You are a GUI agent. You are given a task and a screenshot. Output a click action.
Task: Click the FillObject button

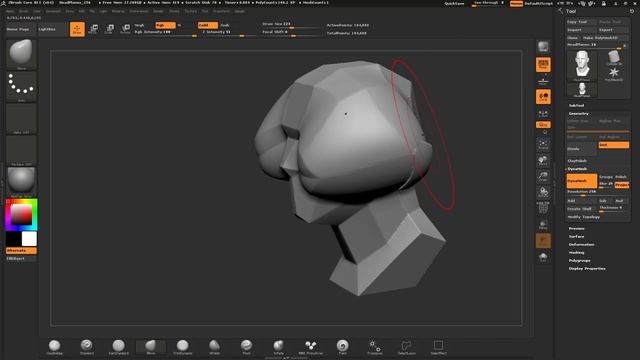(x=21, y=258)
